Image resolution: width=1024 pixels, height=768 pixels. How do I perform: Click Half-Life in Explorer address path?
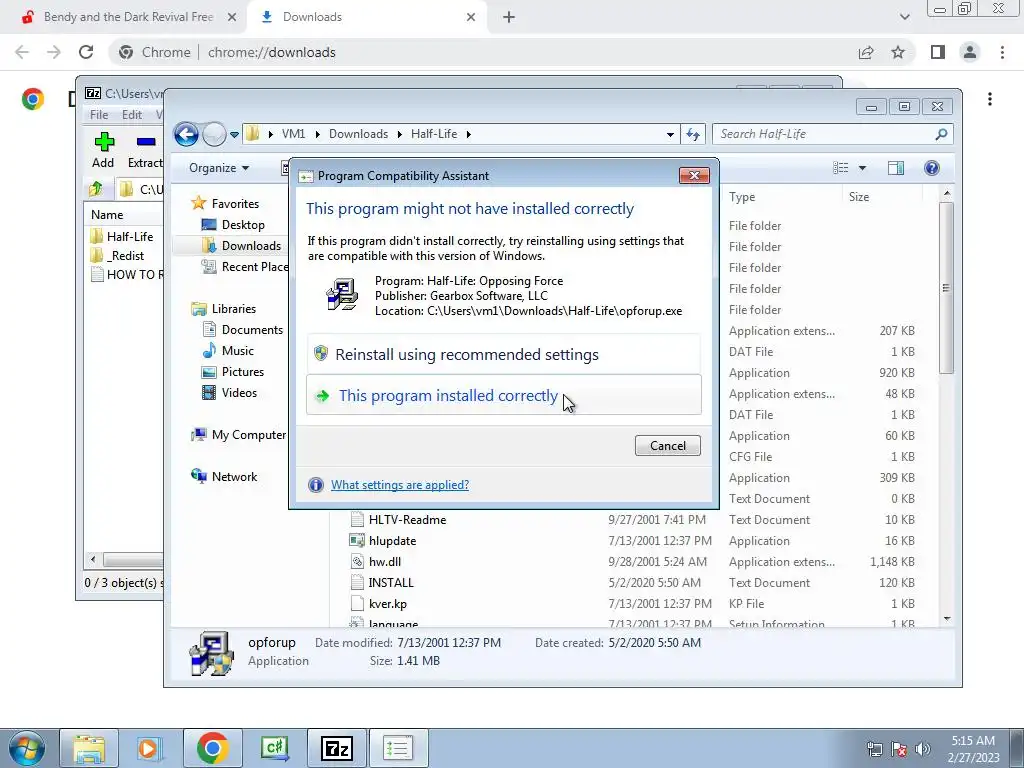(434, 134)
